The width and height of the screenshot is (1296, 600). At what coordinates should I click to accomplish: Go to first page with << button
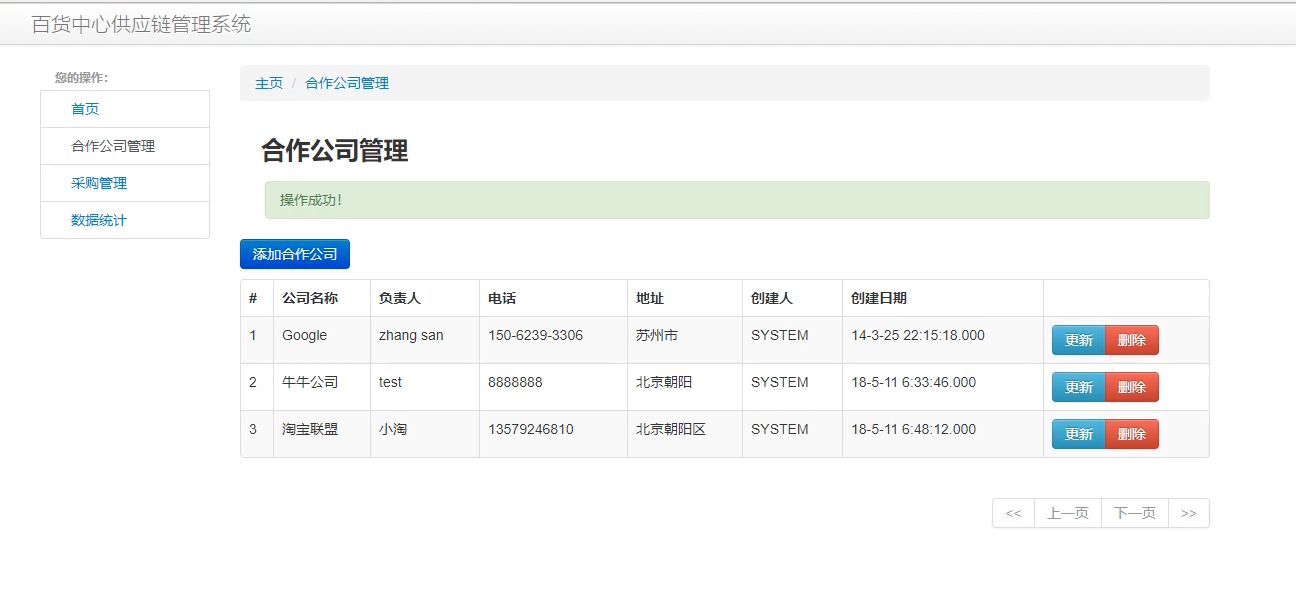(1013, 513)
